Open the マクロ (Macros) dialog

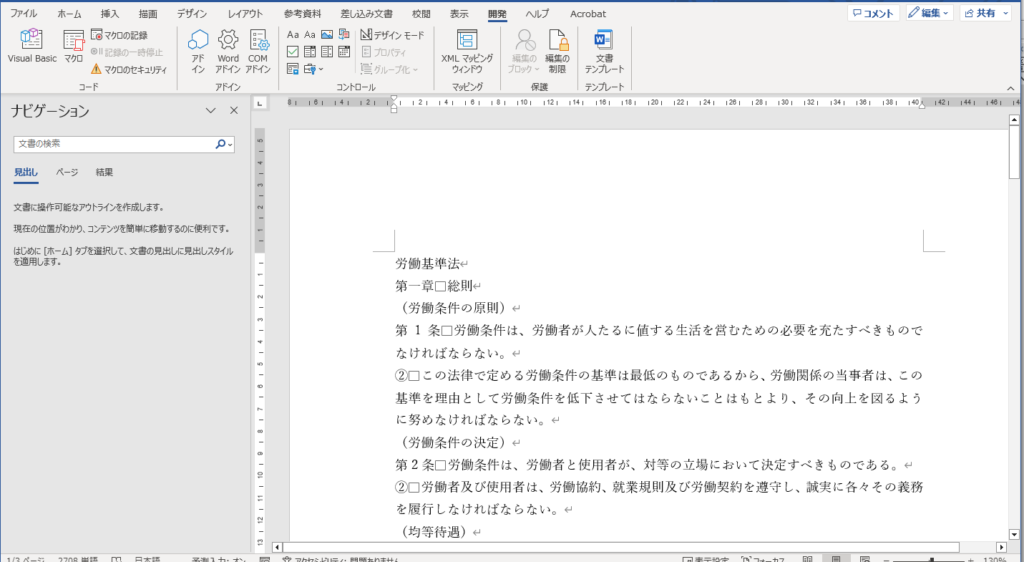tap(73, 47)
